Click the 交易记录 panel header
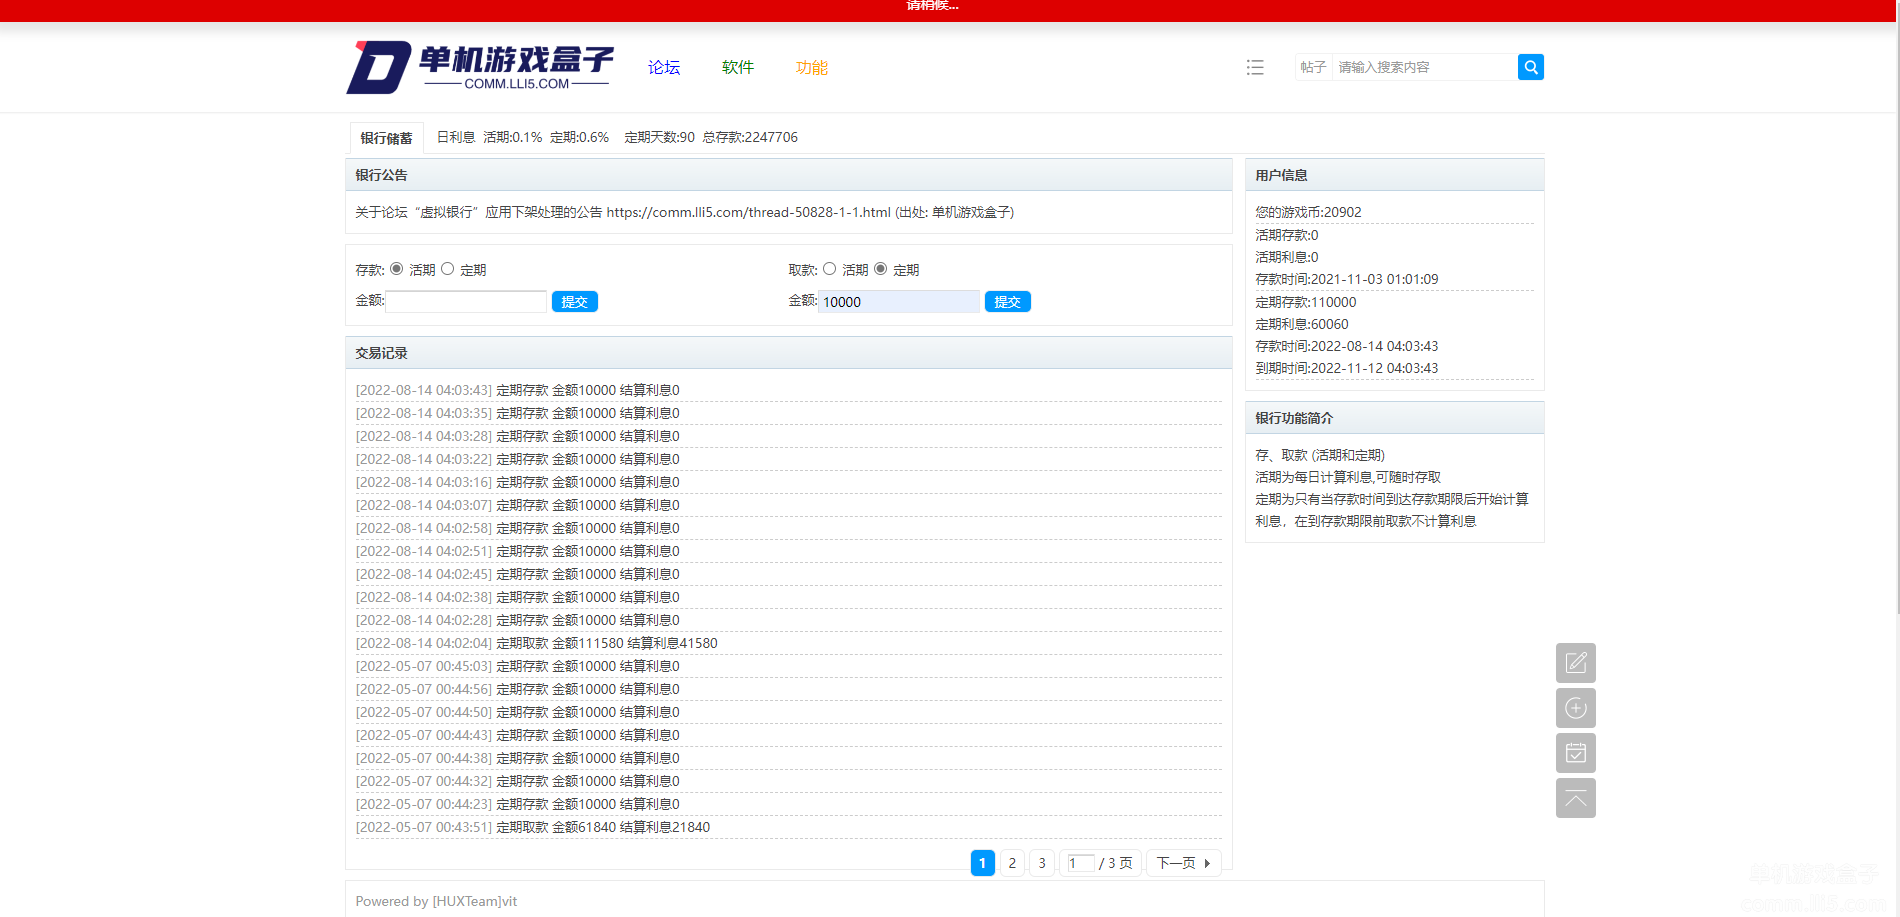 (789, 353)
